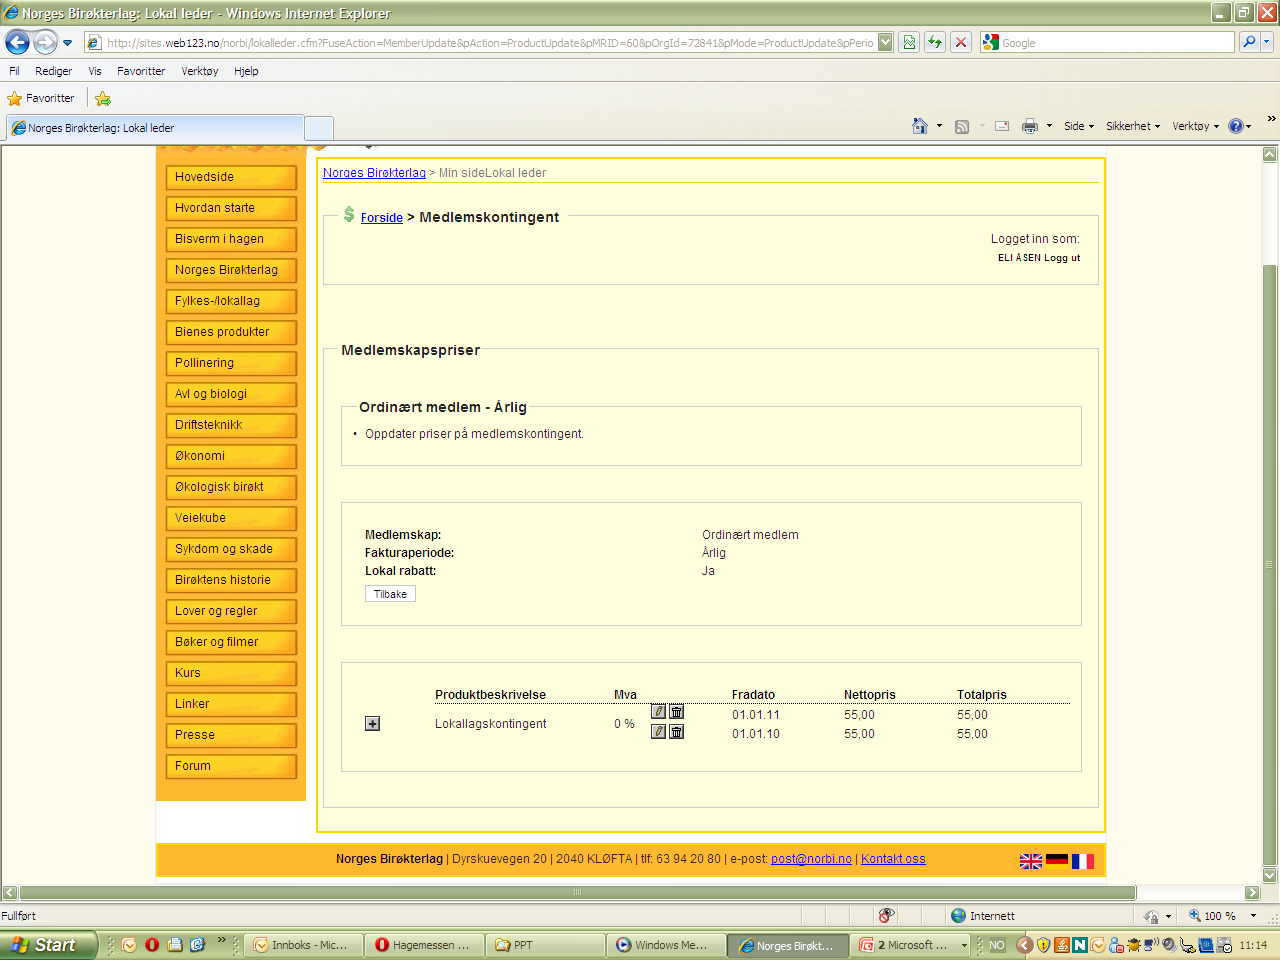
Task: Click the browser Back arrow button
Action: point(17,42)
